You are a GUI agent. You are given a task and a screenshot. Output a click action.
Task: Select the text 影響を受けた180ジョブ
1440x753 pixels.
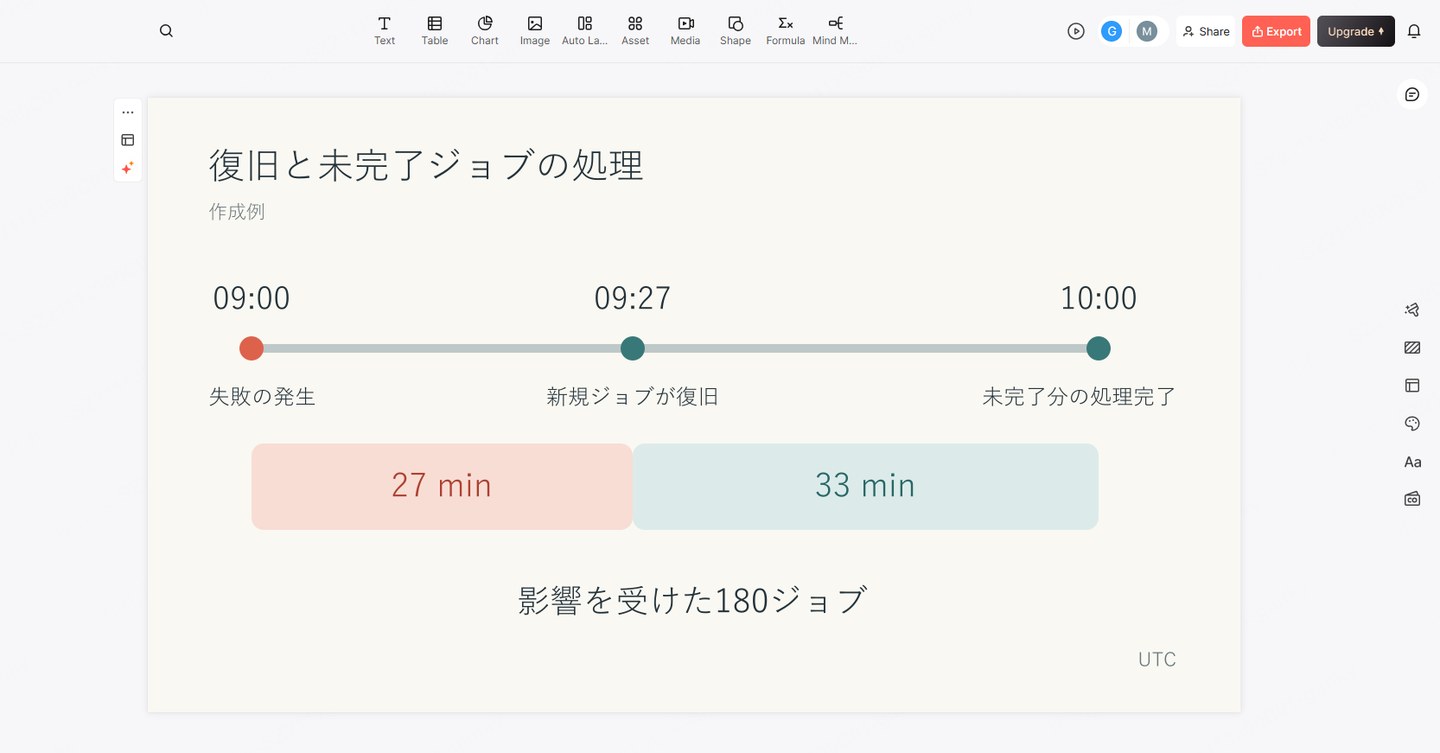[692, 601]
